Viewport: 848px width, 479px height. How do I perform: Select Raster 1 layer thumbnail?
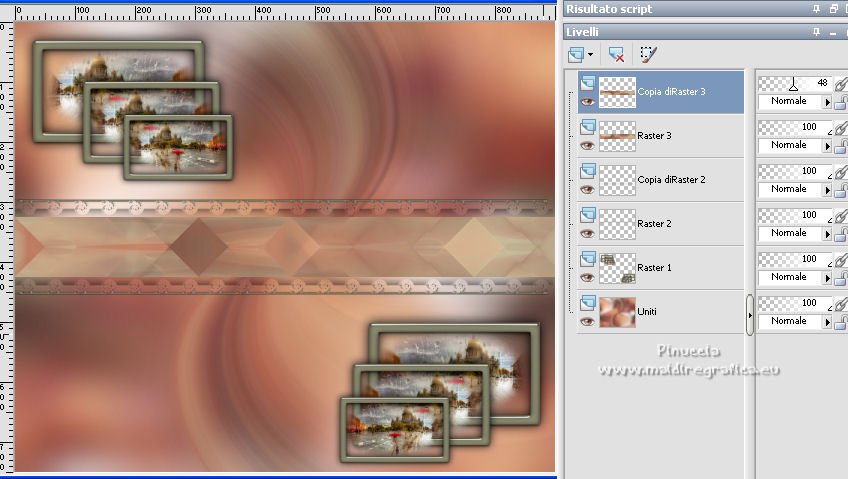617,268
